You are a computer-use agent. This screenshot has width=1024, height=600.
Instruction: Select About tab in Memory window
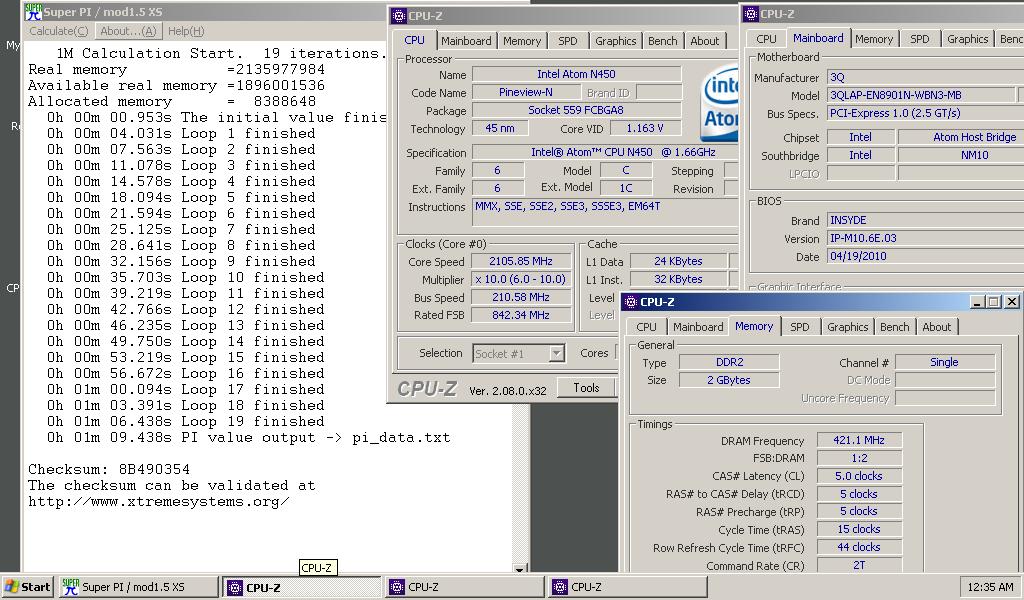click(936, 326)
